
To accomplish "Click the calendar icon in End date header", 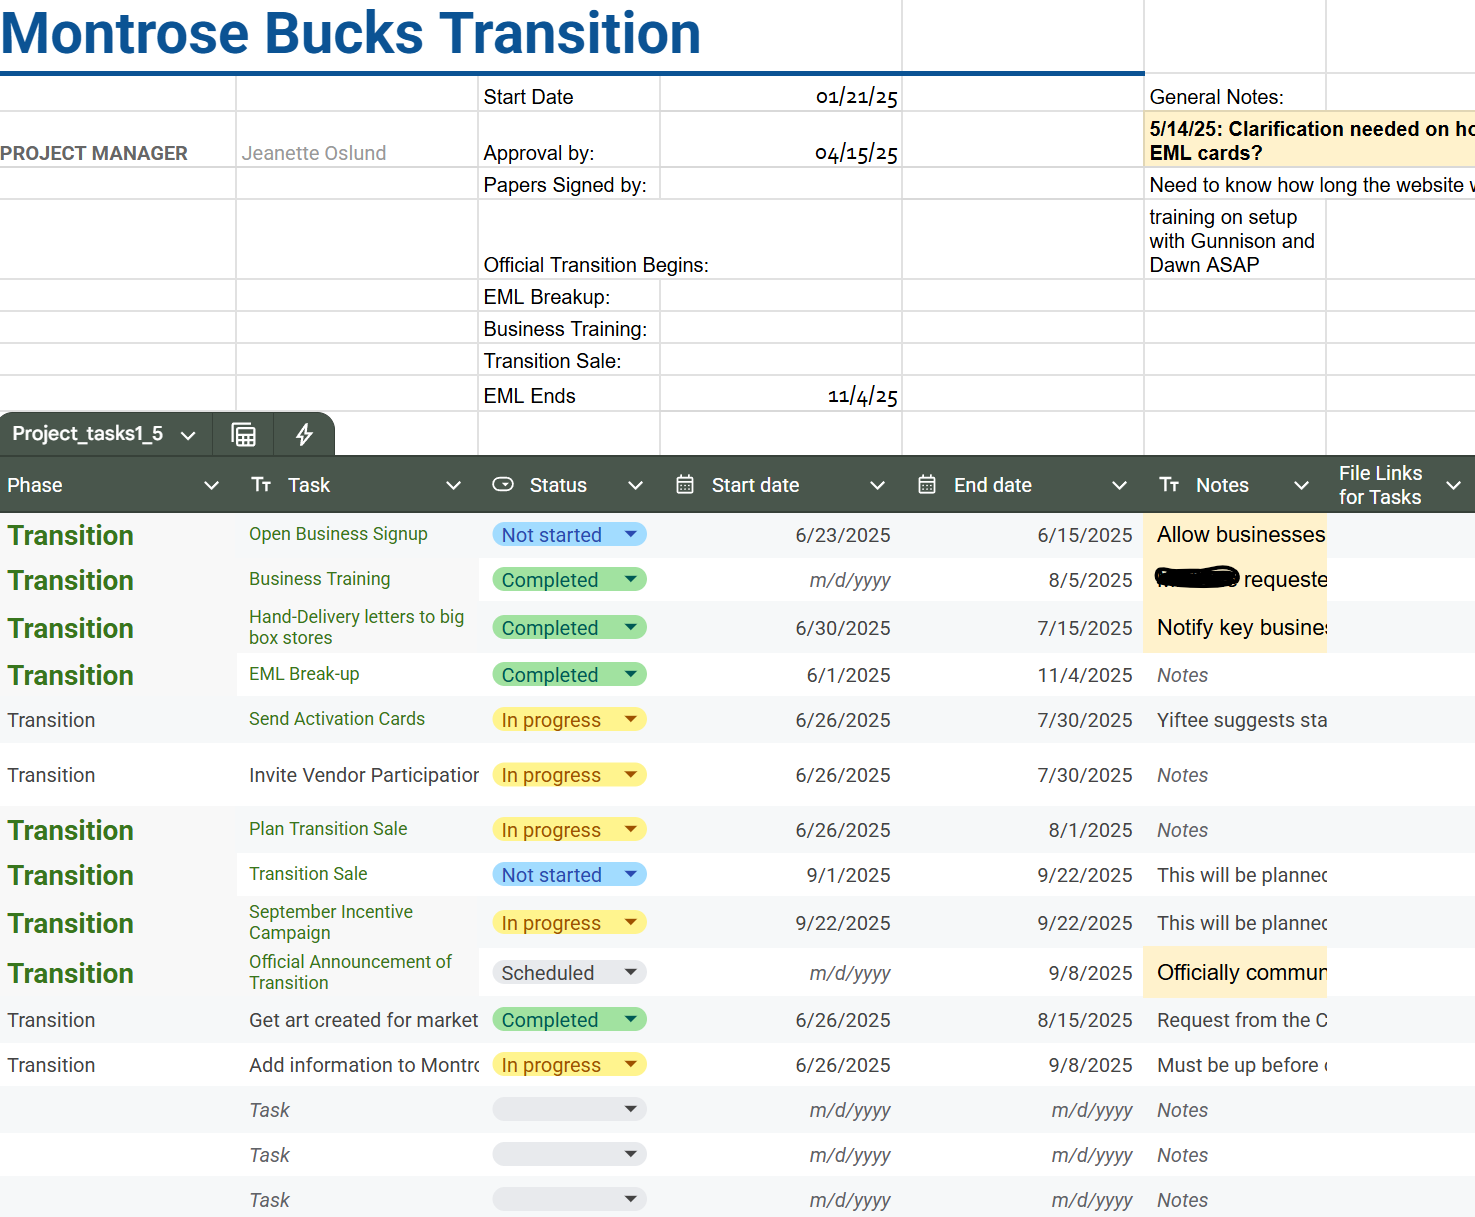I will 927,485.
